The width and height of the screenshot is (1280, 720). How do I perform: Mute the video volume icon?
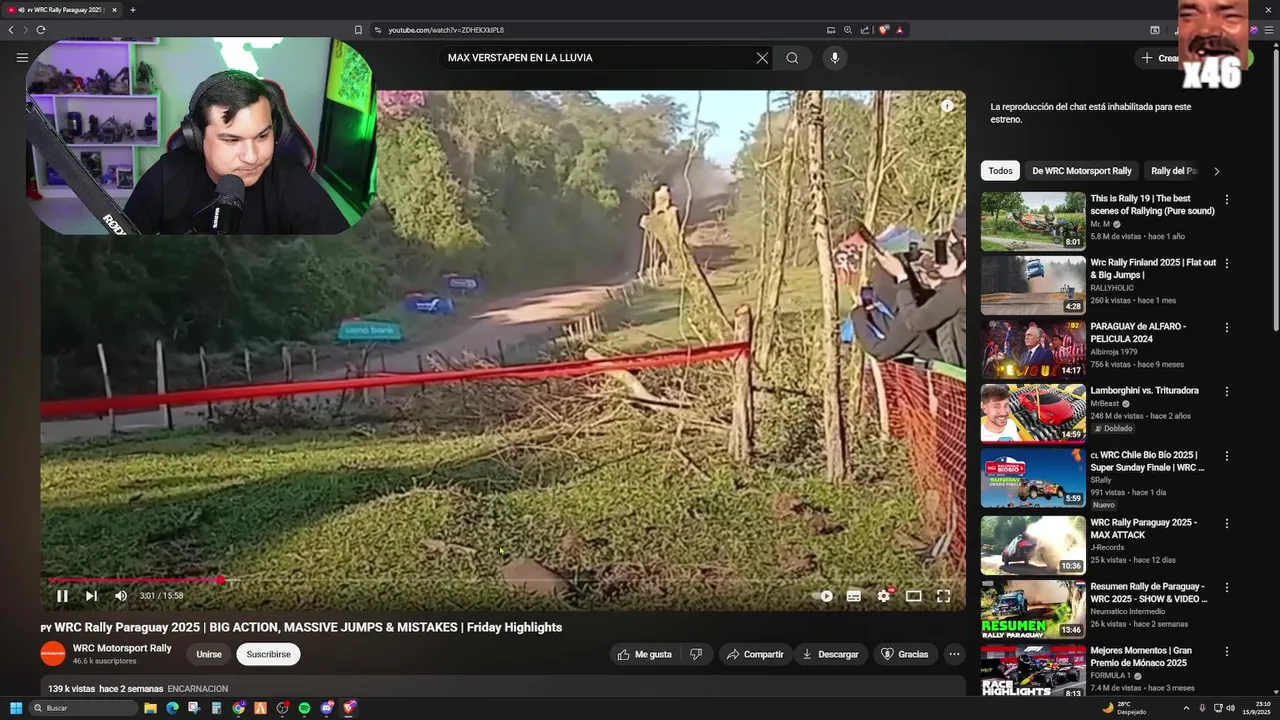[121, 596]
